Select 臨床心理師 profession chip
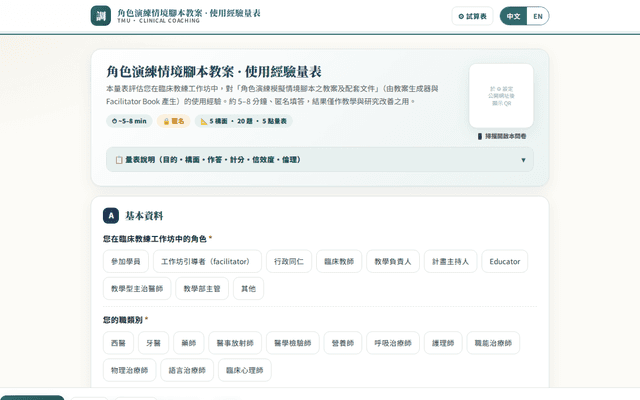The width and height of the screenshot is (640, 400). (244, 370)
